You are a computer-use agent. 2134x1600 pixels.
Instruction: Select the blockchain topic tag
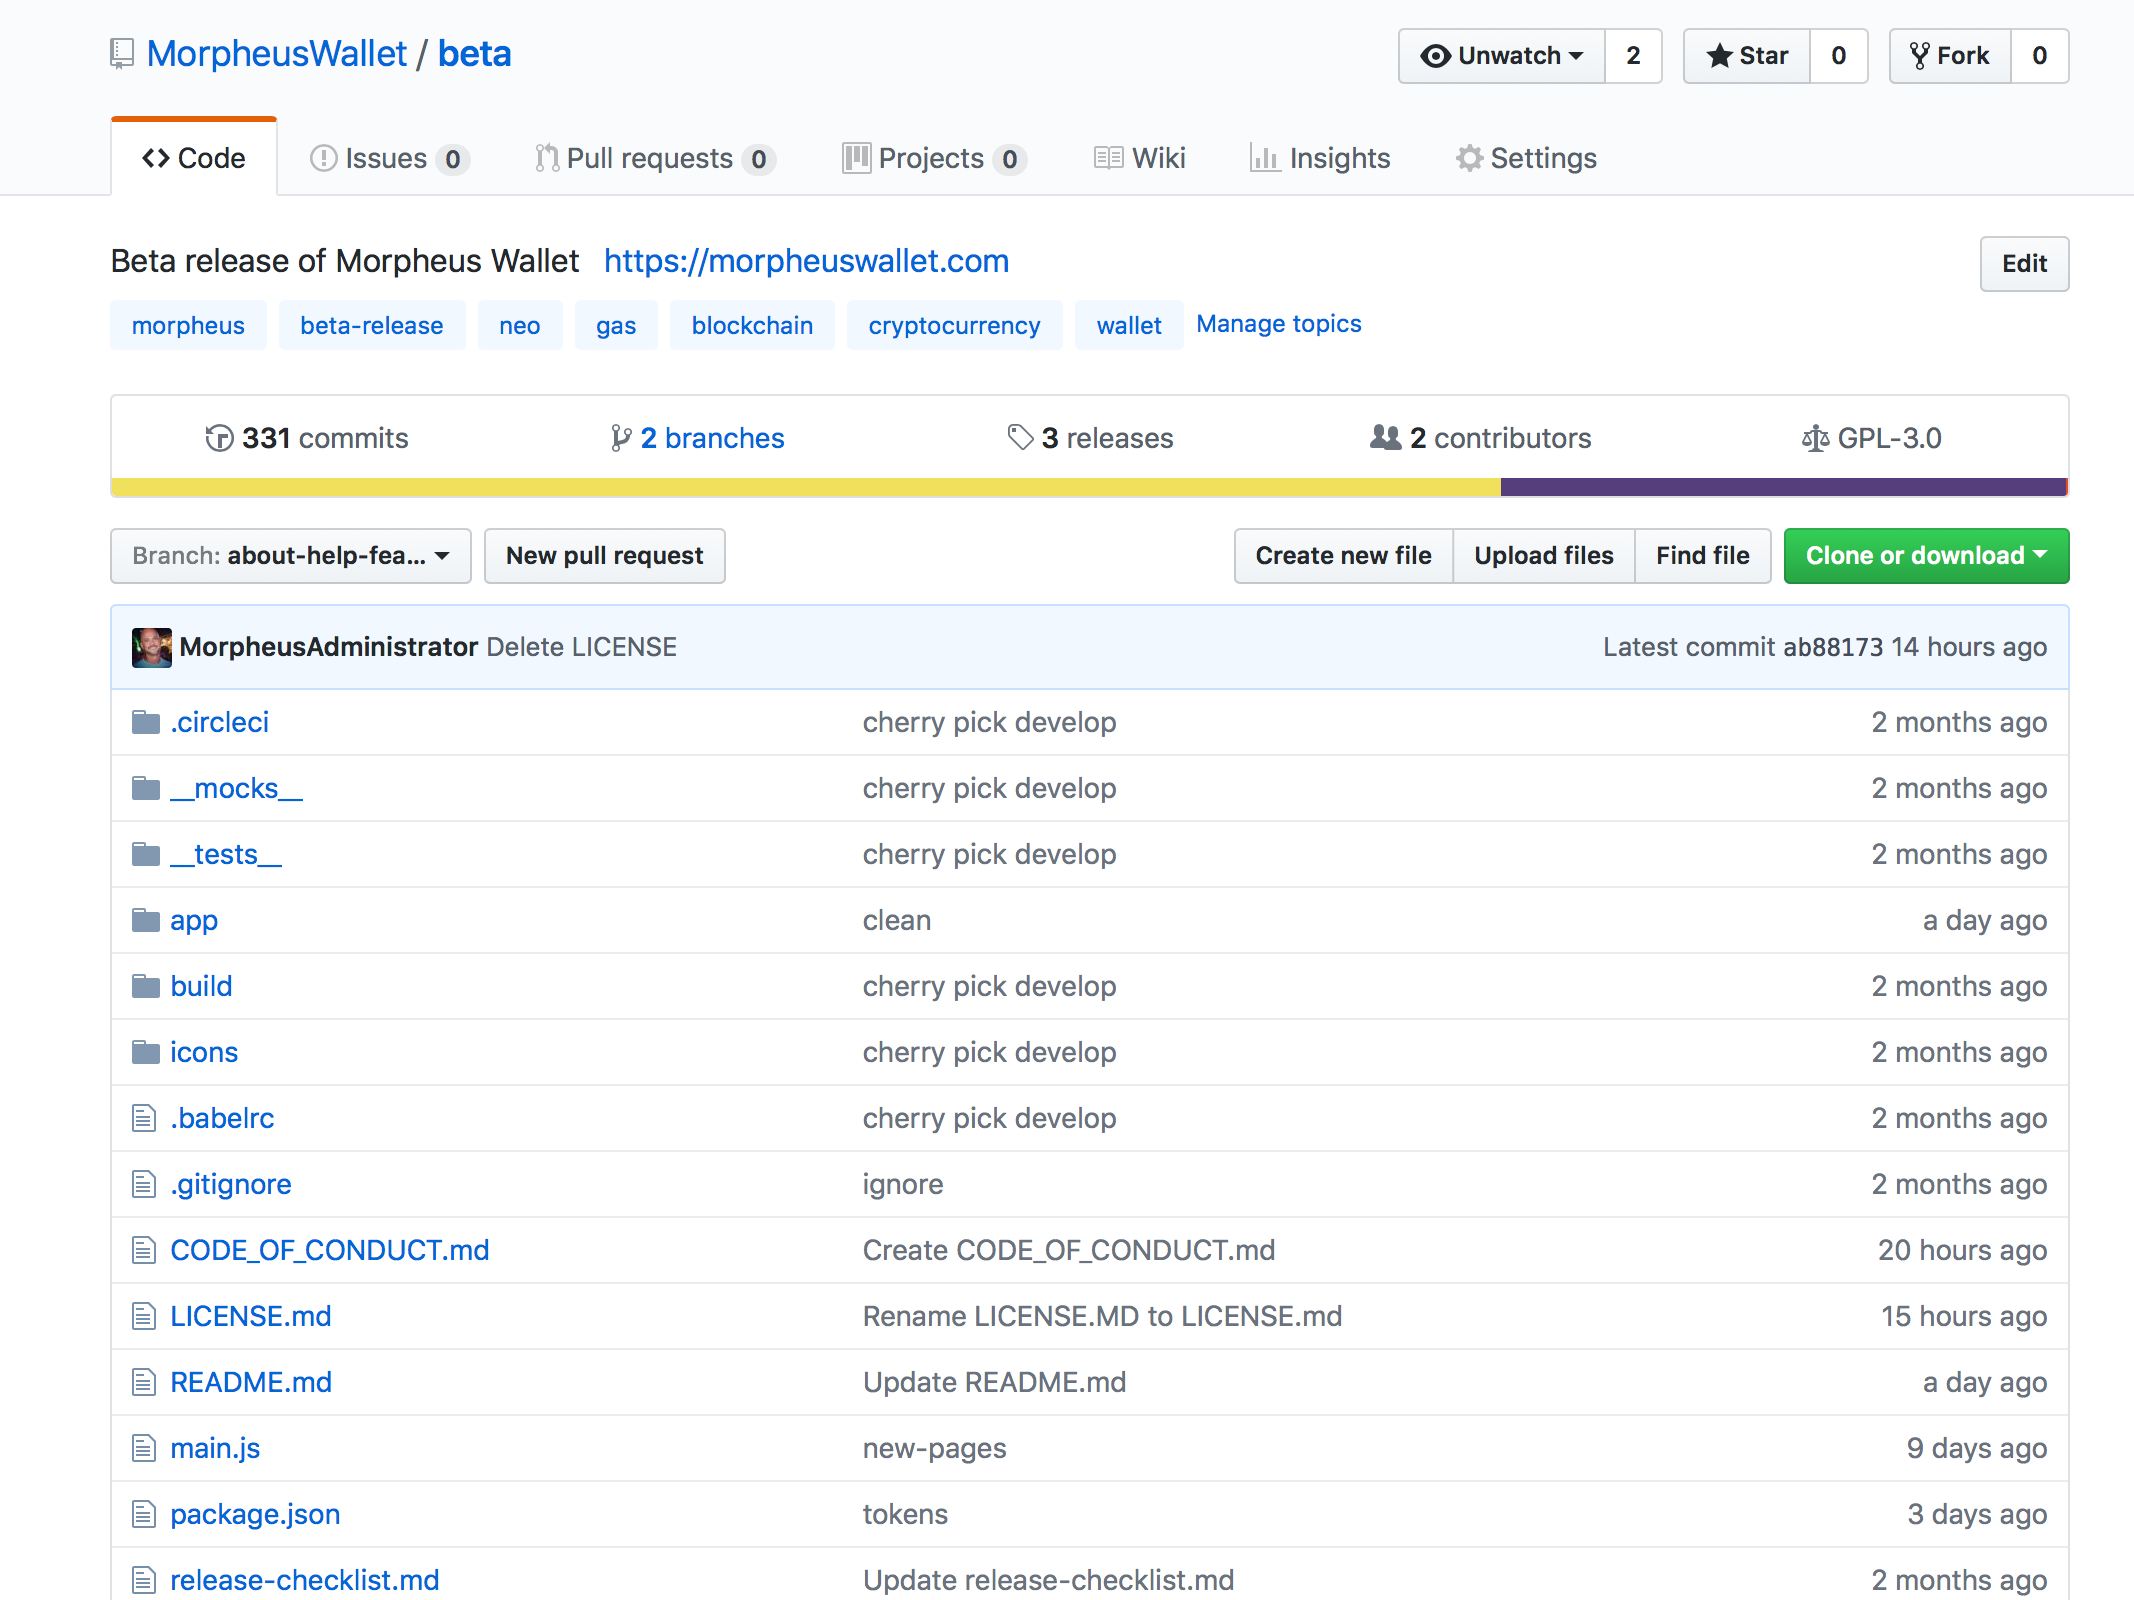(x=752, y=325)
